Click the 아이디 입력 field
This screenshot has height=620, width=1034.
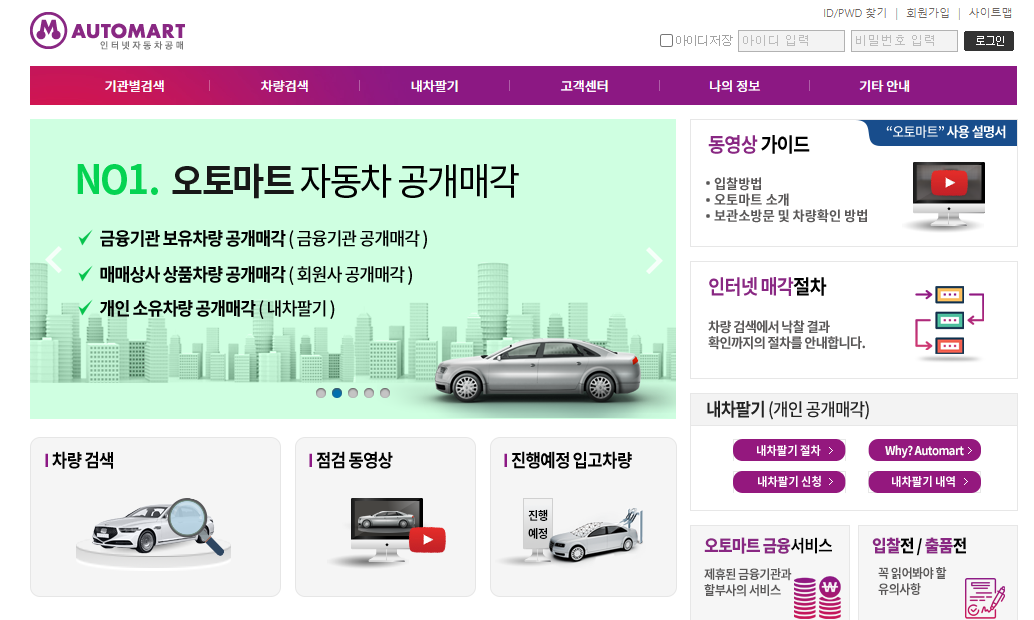791,41
